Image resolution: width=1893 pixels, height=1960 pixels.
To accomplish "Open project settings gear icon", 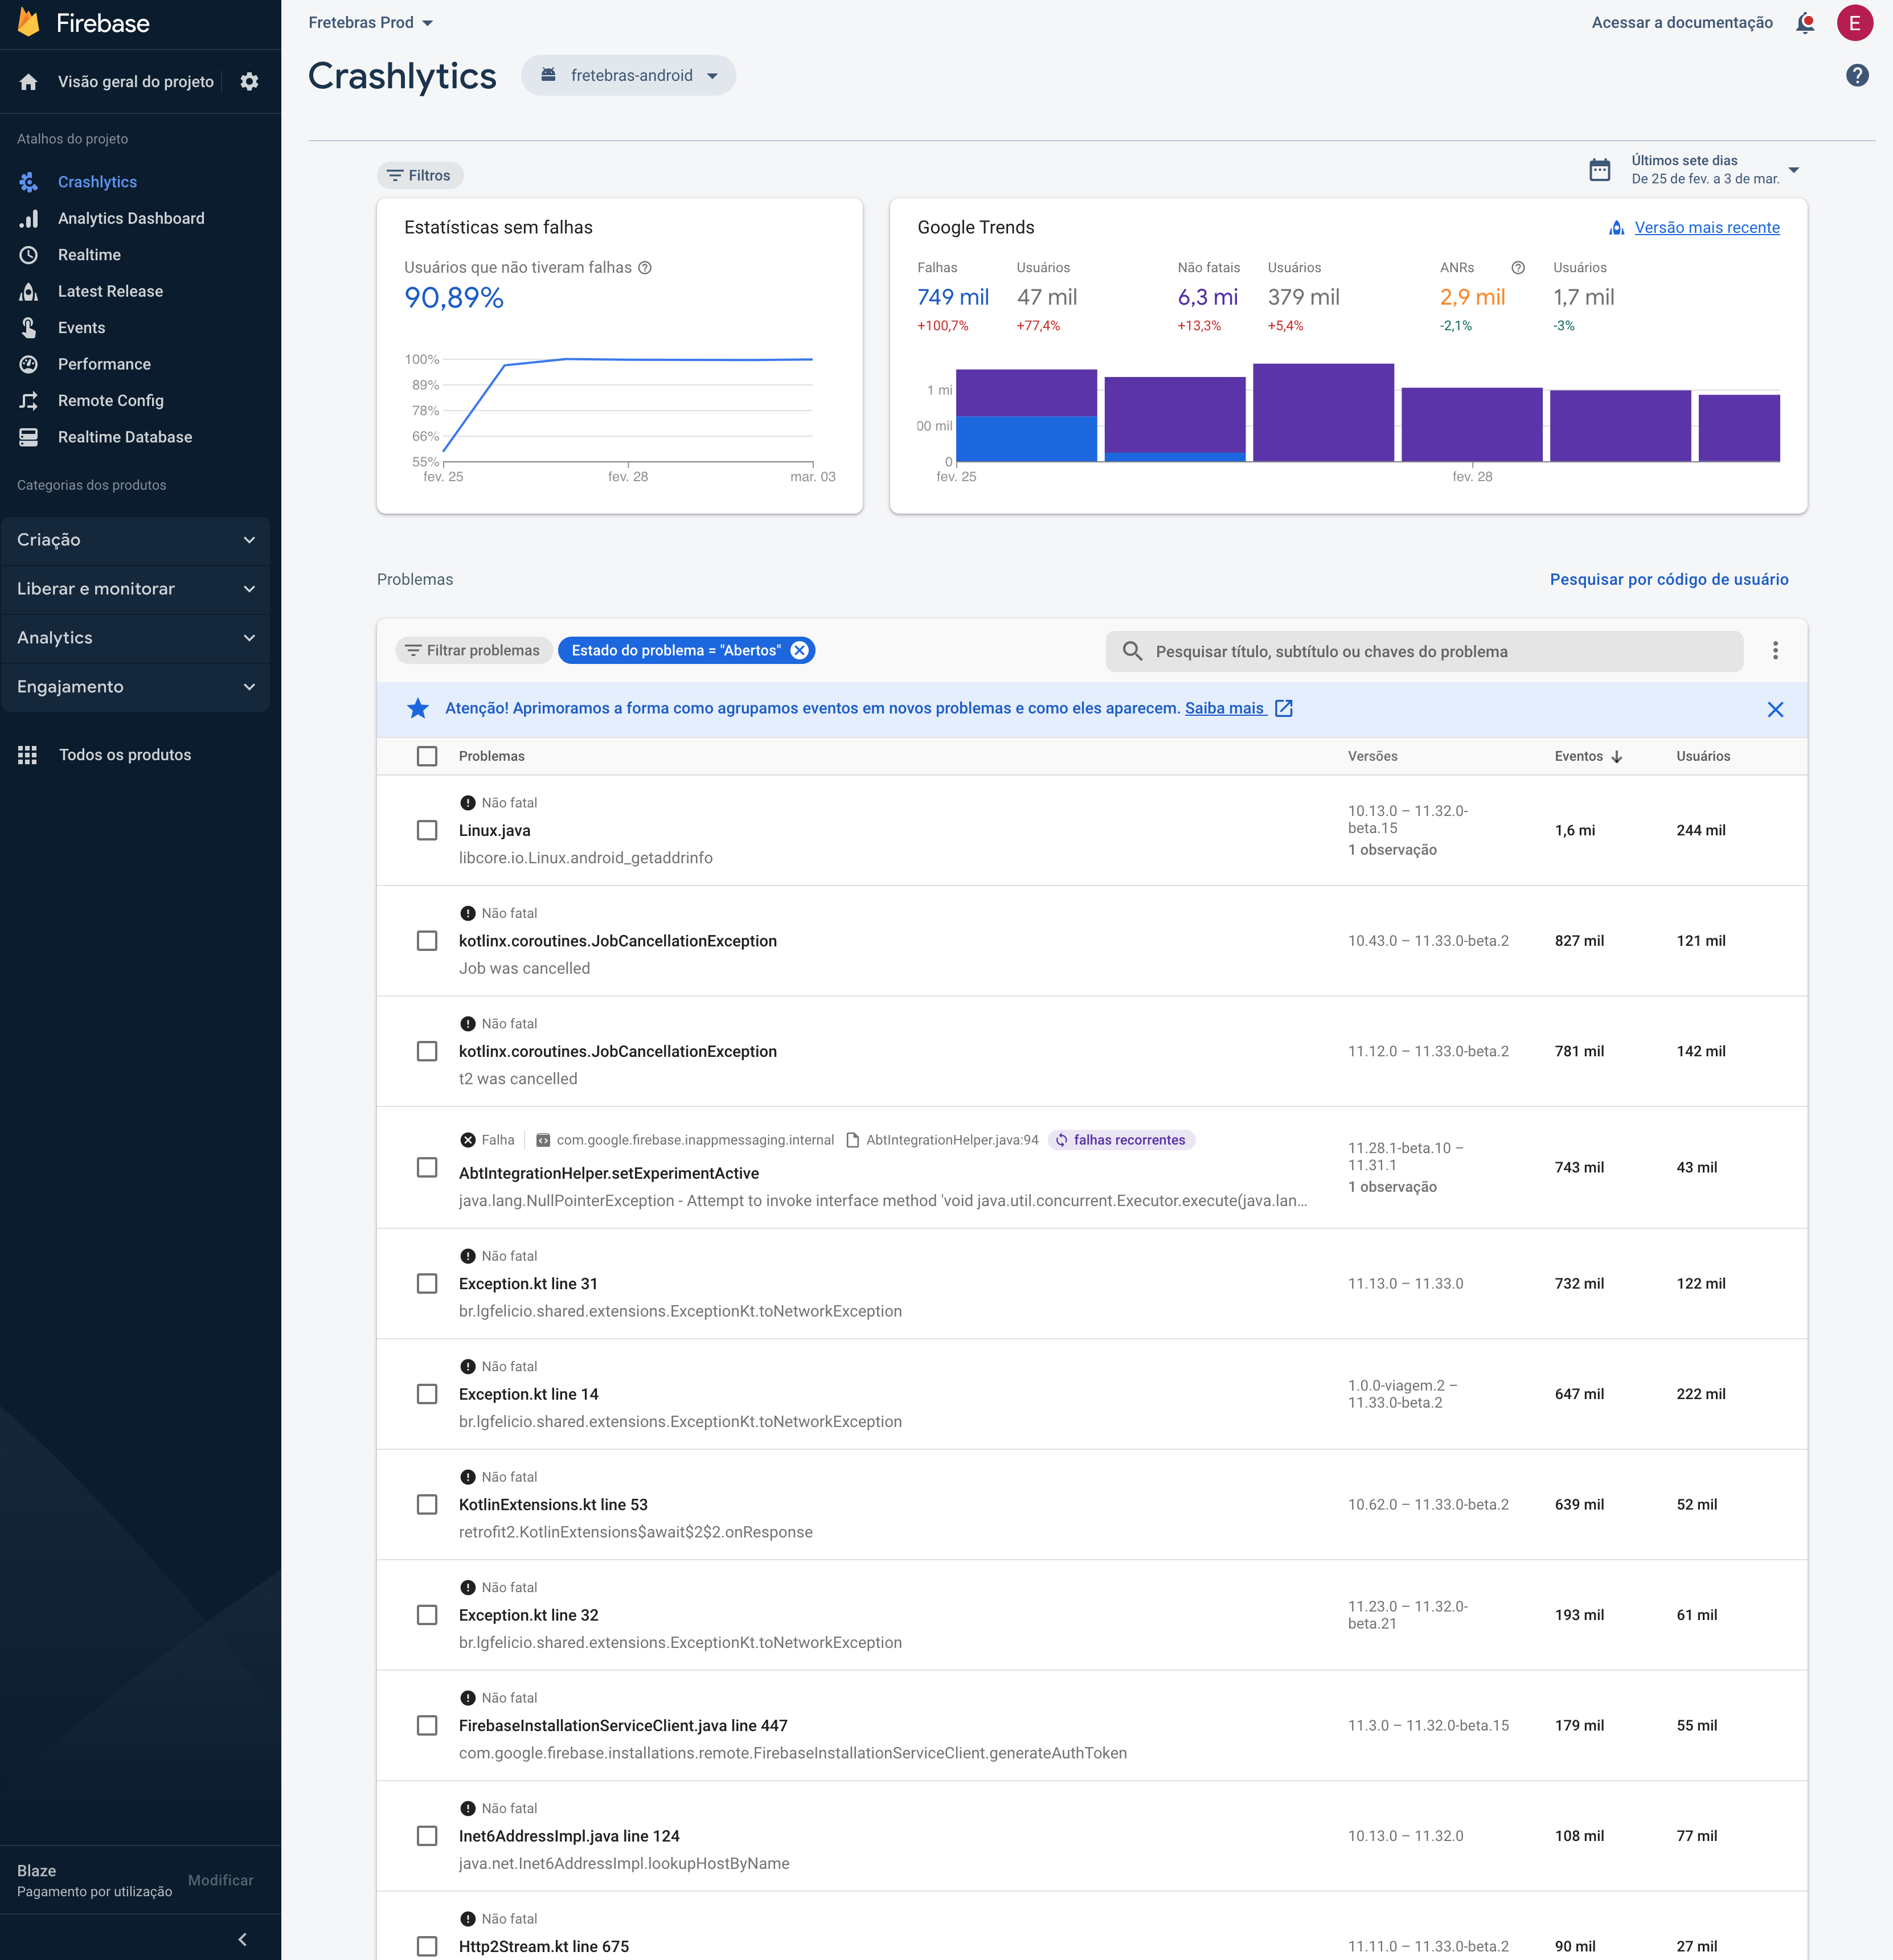I will [249, 82].
